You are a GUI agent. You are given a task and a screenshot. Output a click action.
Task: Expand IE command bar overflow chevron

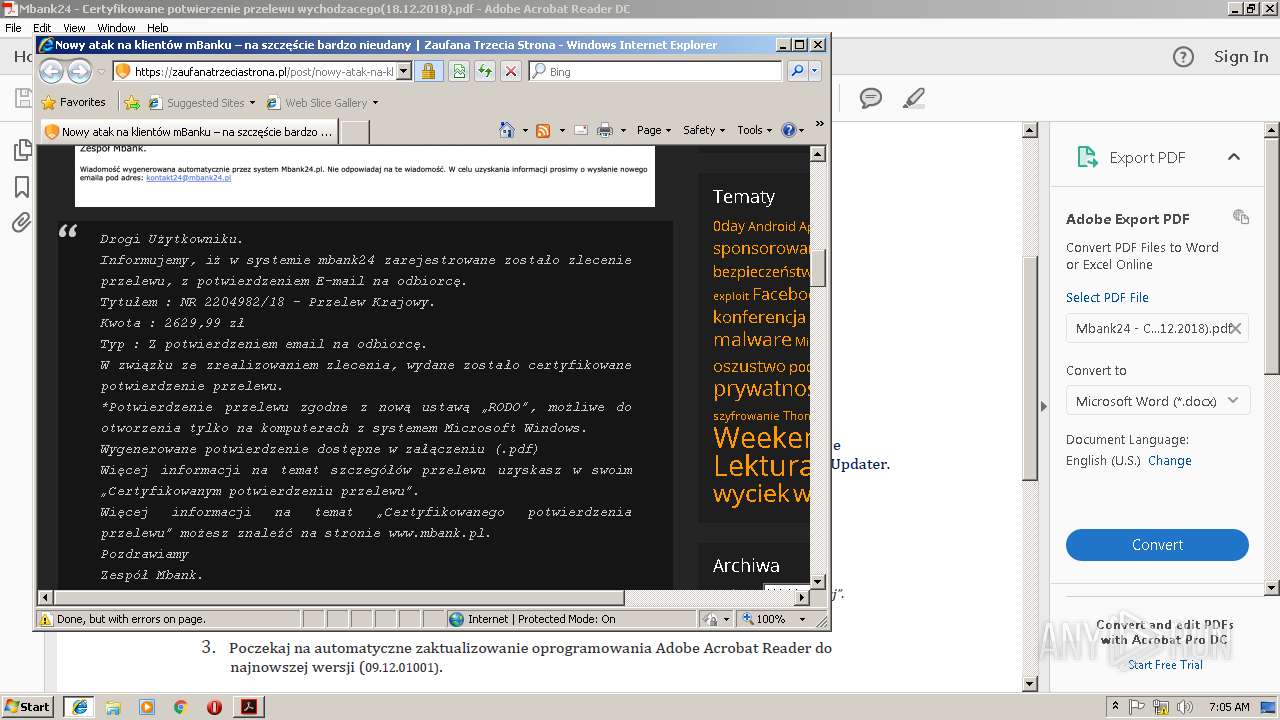coord(820,125)
